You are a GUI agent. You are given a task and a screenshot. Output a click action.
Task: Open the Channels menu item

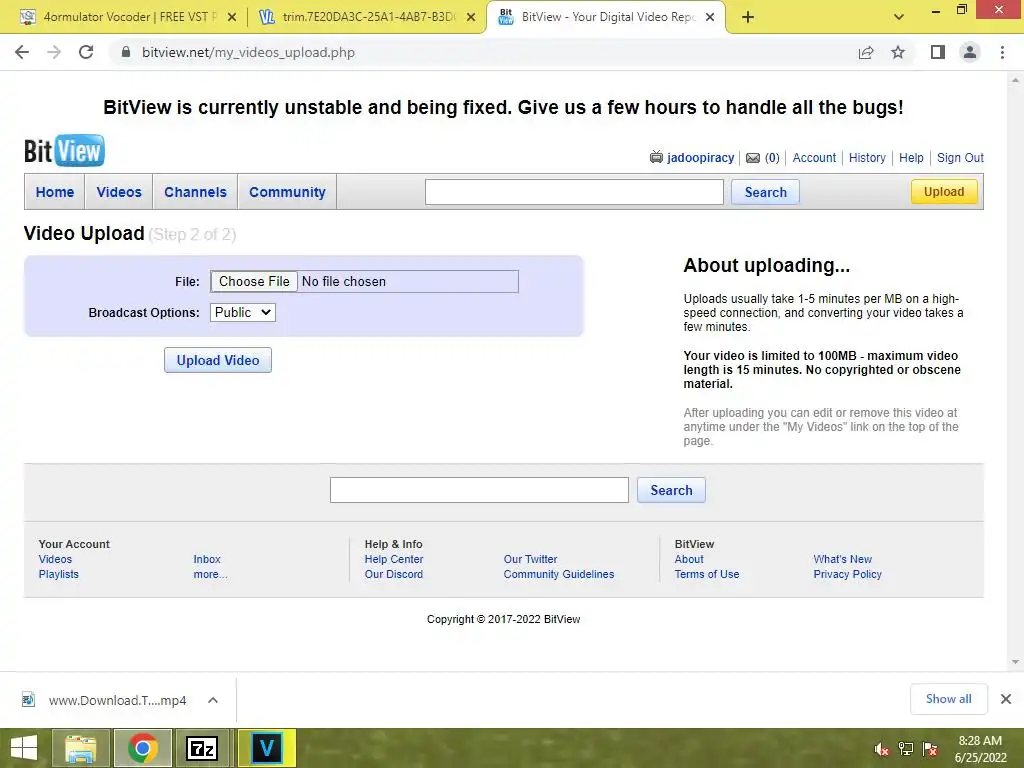(x=195, y=192)
